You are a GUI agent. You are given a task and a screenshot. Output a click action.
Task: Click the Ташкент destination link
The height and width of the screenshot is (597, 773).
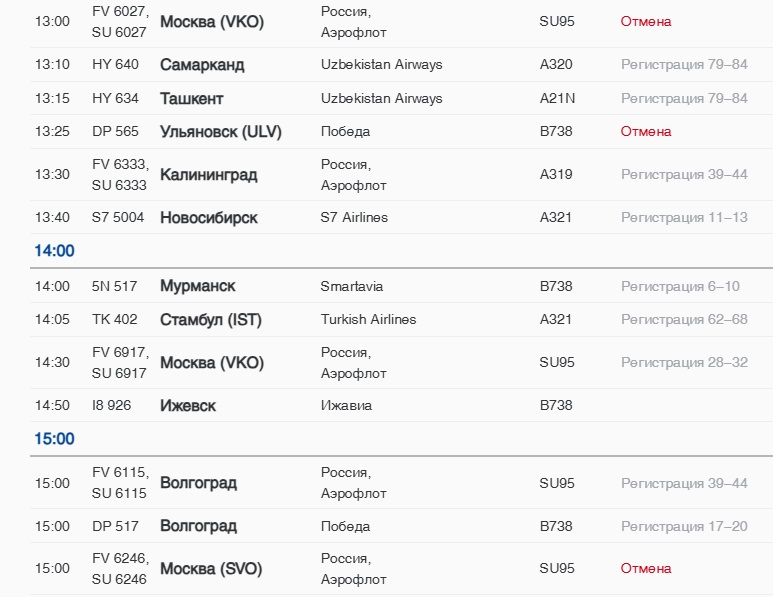(192, 99)
